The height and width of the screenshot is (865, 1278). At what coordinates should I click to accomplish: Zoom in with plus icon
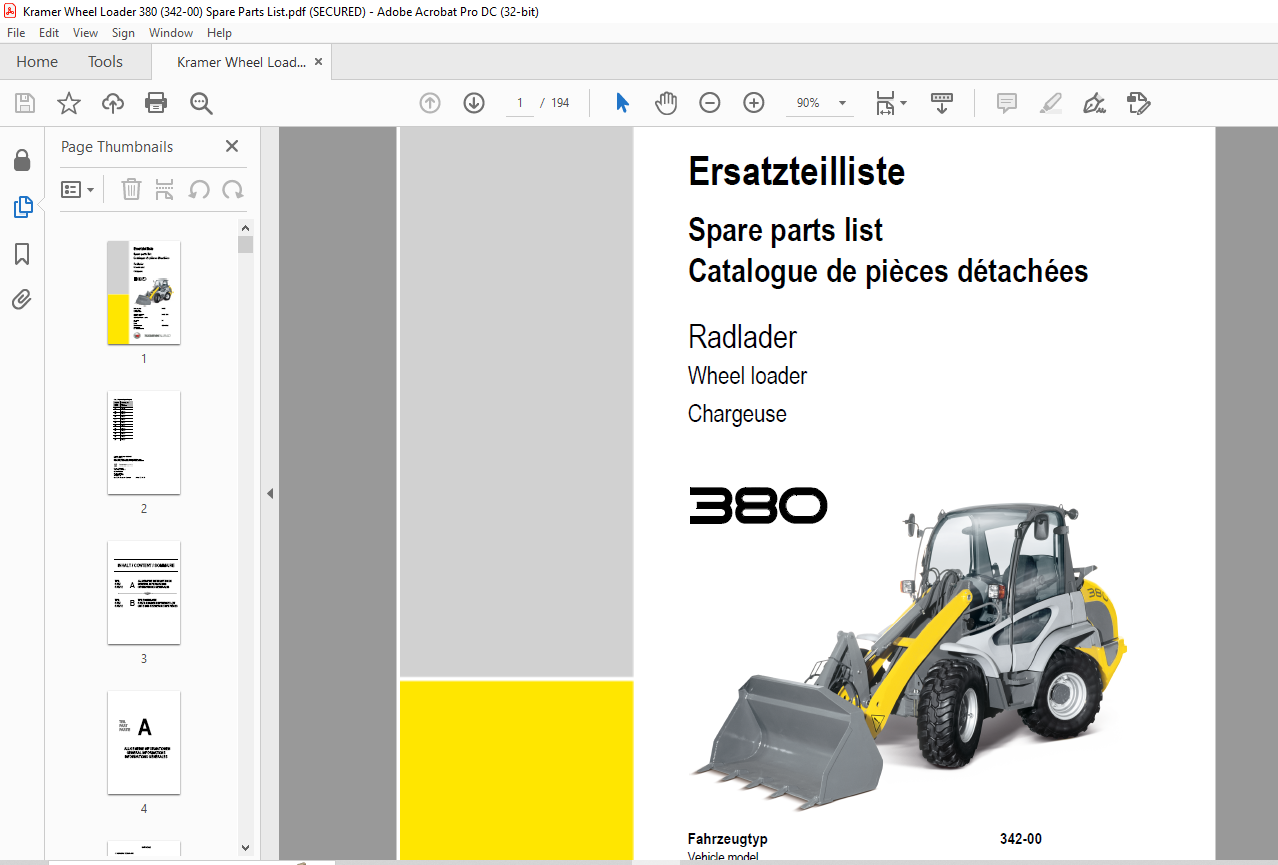[754, 103]
